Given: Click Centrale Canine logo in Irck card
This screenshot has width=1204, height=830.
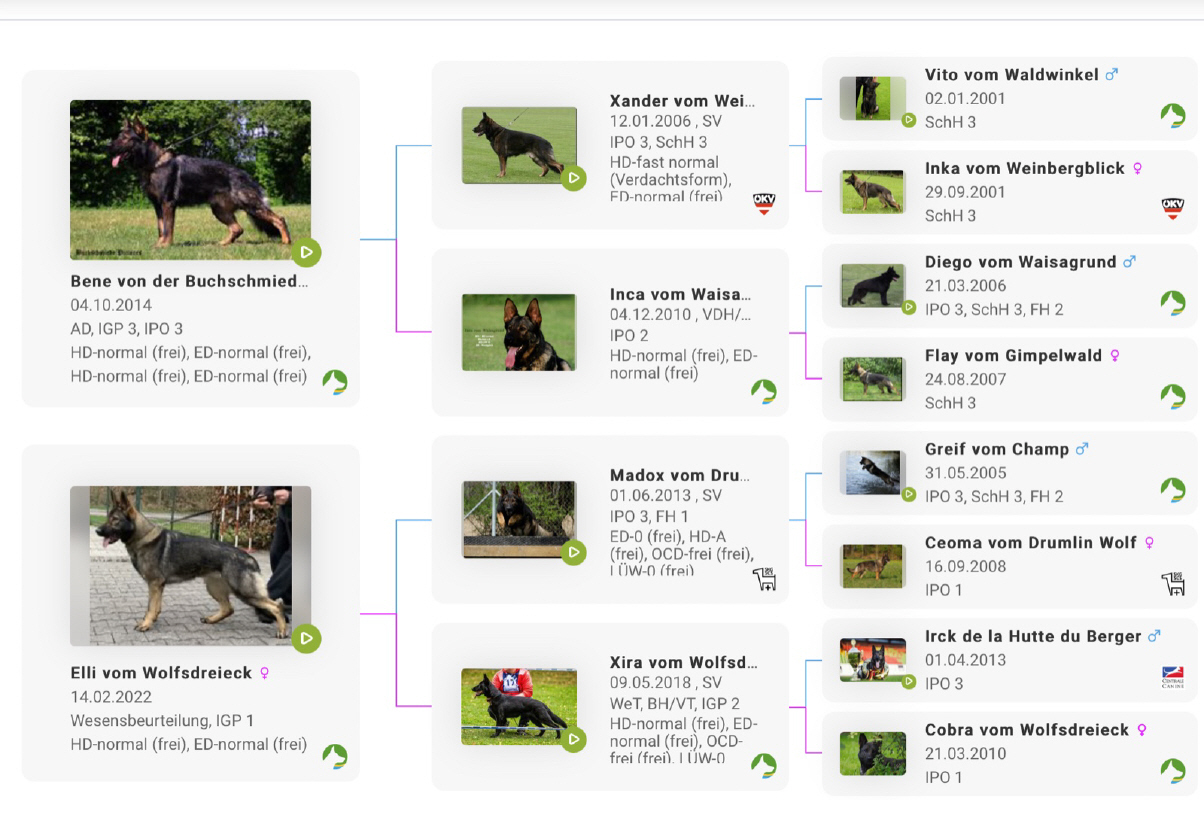Looking at the screenshot, I should point(1172,677).
